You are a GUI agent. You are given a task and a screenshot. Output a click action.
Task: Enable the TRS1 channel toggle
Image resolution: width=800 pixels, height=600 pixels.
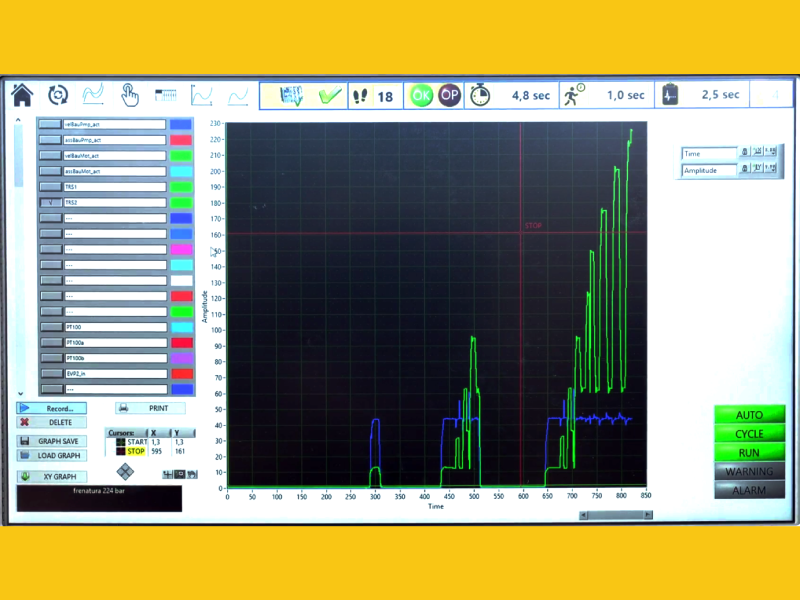pyautogui.click(x=49, y=187)
